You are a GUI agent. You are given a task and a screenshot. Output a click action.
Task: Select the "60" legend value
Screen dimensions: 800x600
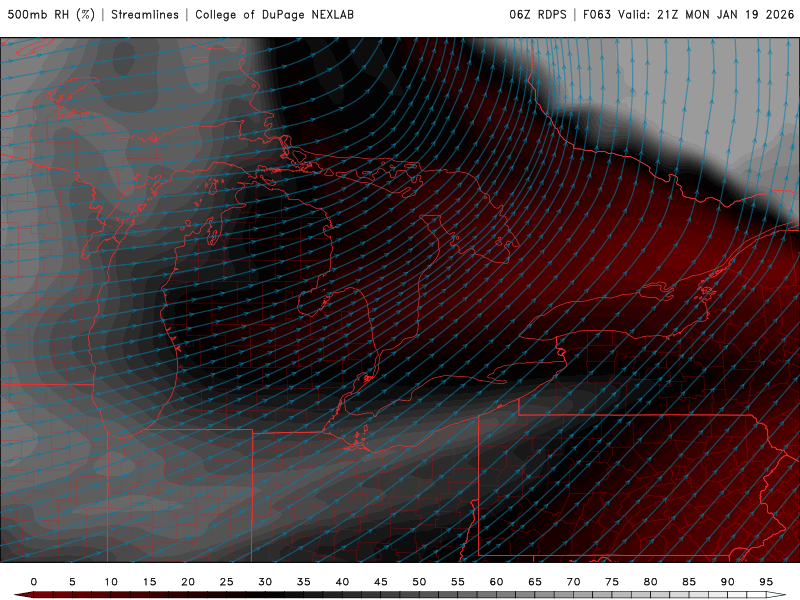point(496,582)
